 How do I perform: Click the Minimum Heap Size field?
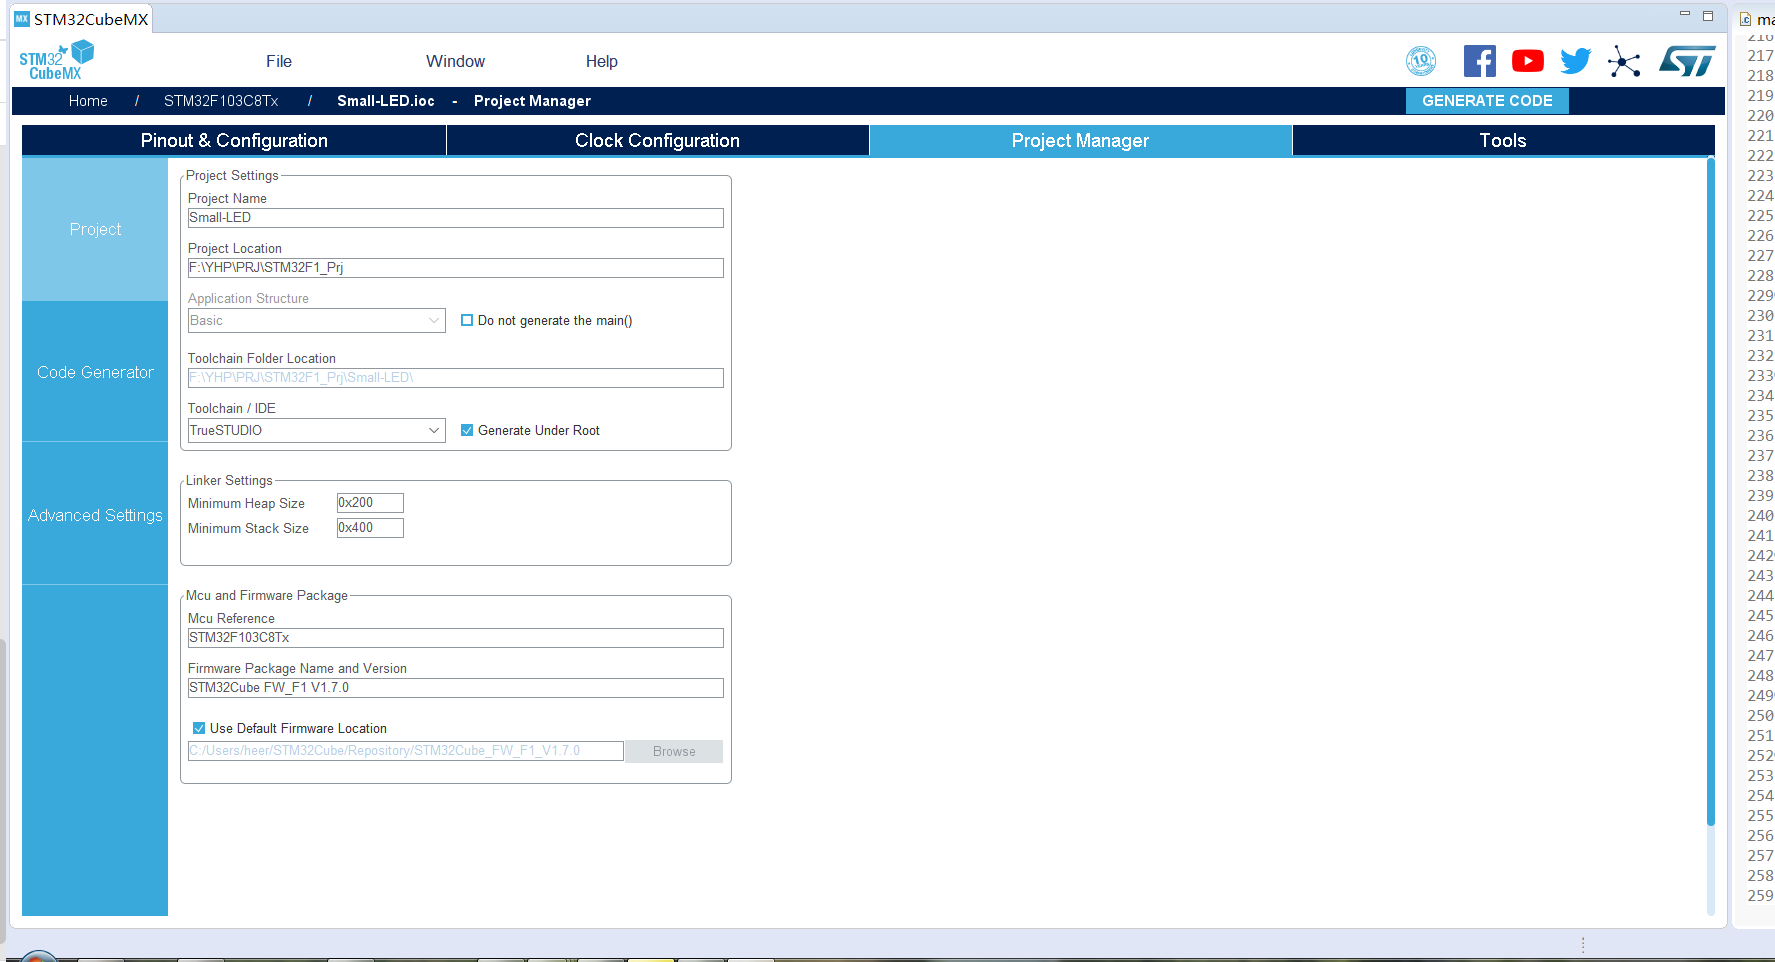[x=370, y=503]
